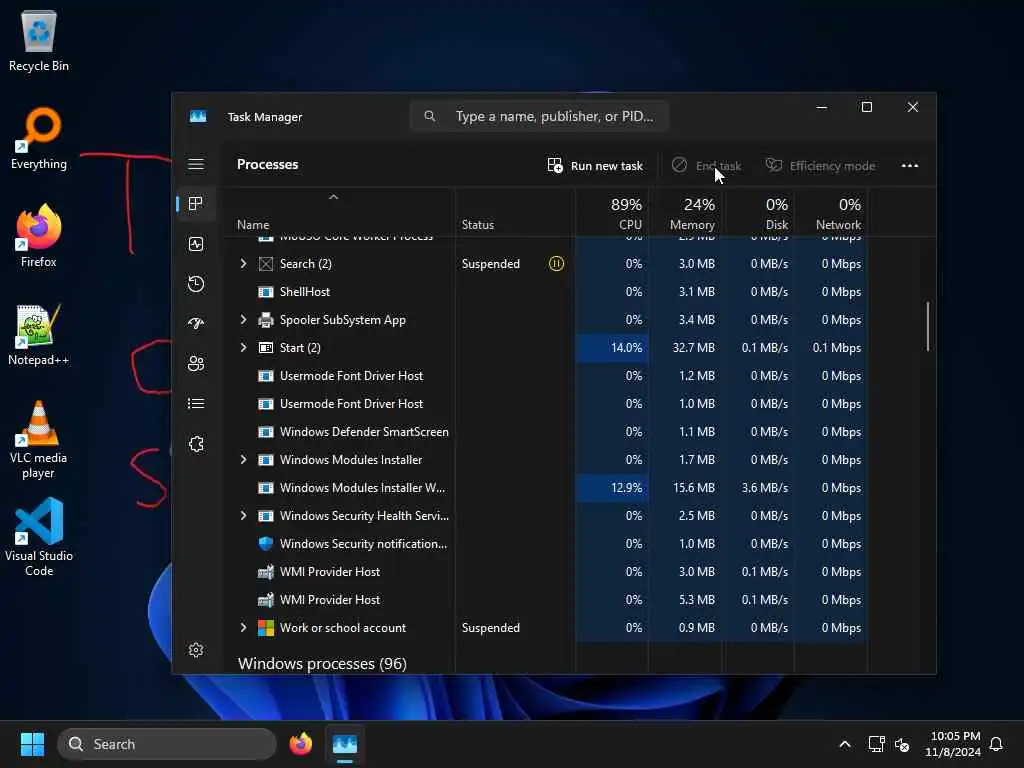The height and width of the screenshot is (768, 1024).
Task: Click the 14.0% CPU cell for Start
Action: [x=613, y=348]
